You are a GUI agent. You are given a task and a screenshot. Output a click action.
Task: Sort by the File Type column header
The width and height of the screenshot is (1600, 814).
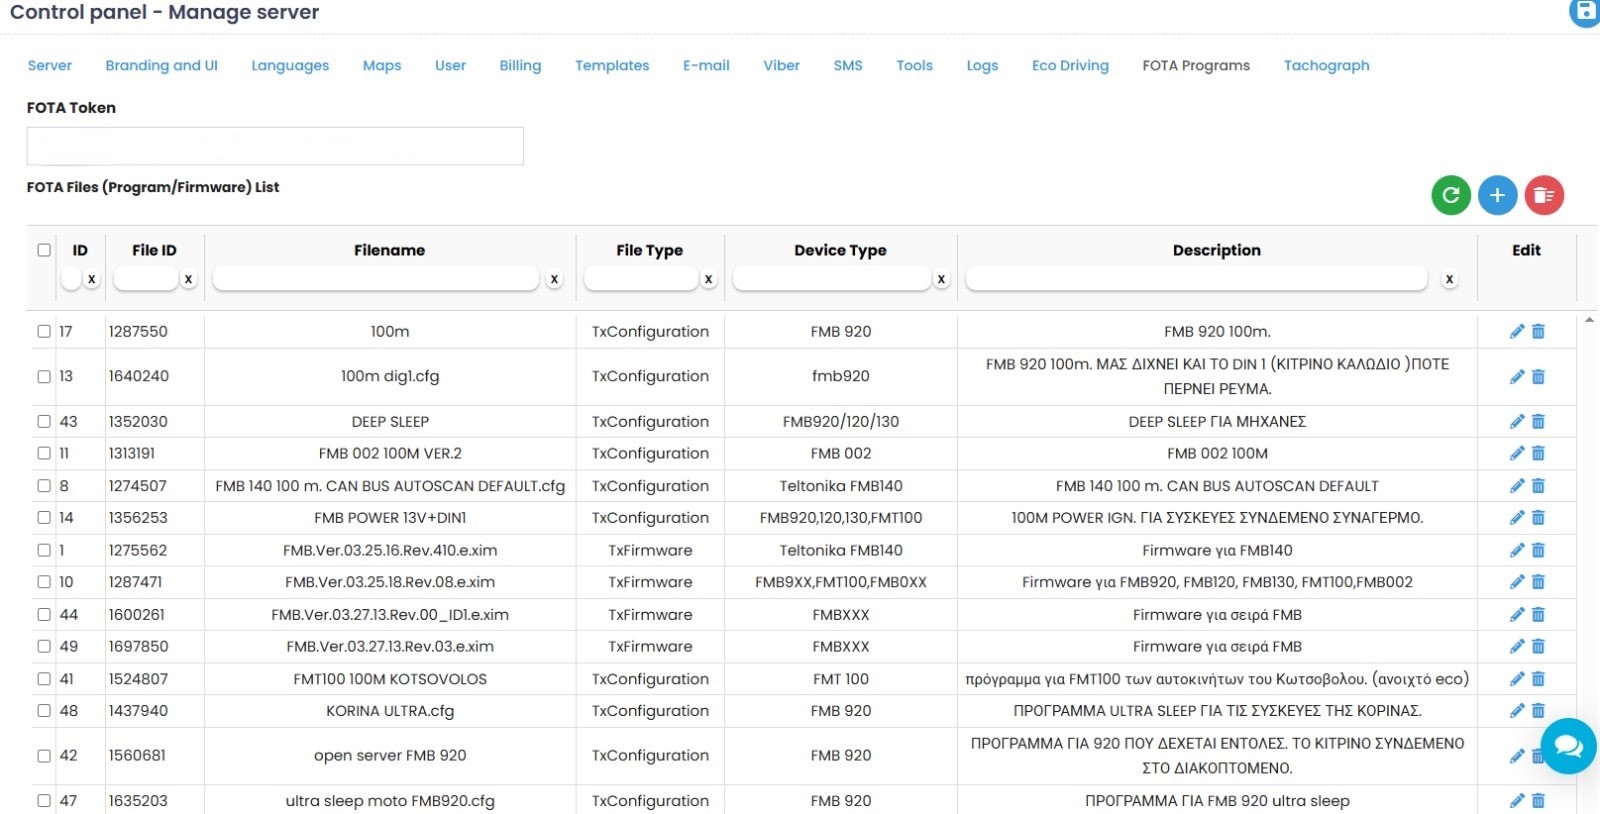tap(650, 250)
